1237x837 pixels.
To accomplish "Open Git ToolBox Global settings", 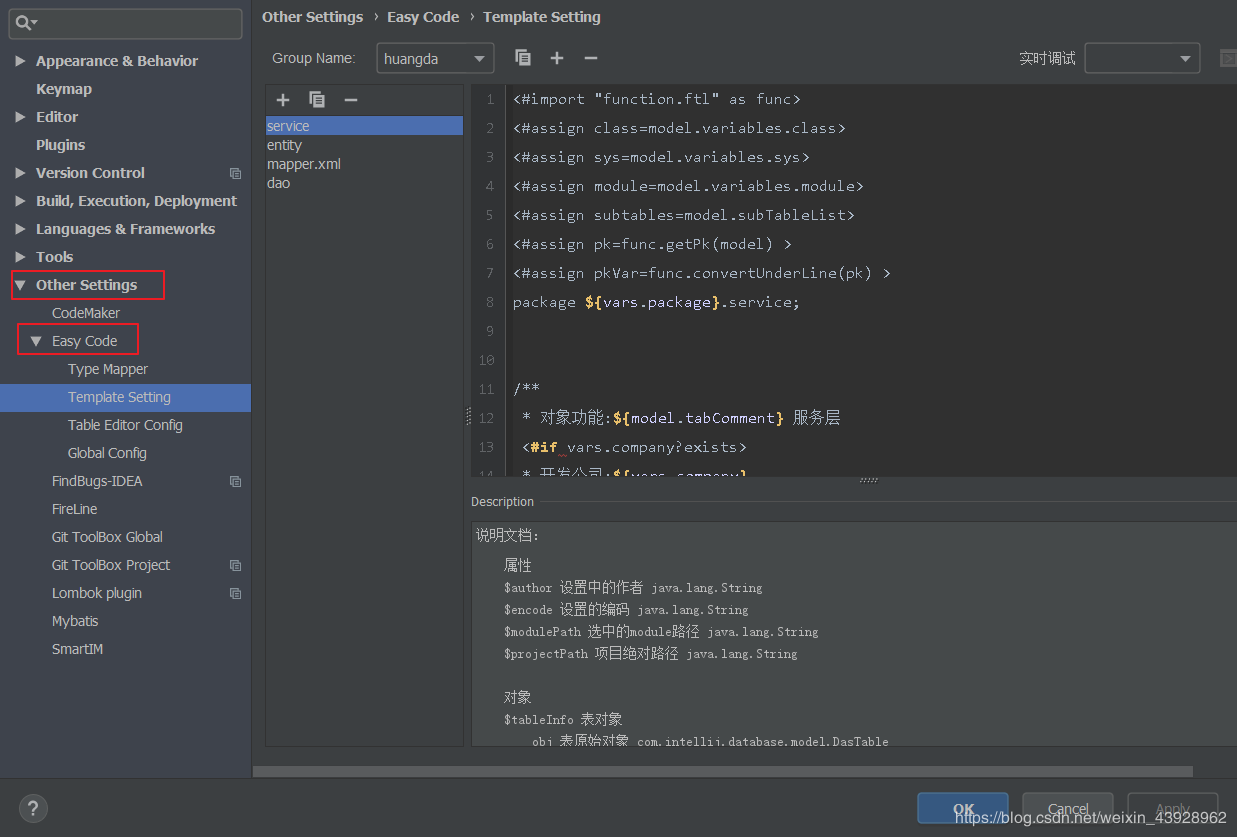I will [x=107, y=537].
